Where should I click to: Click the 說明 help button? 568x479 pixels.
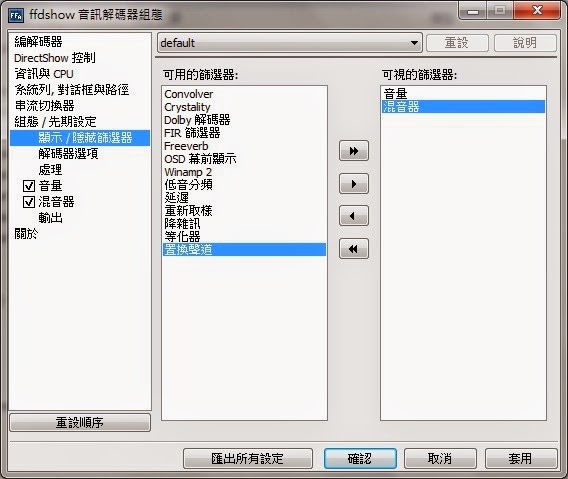[x=525, y=43]
